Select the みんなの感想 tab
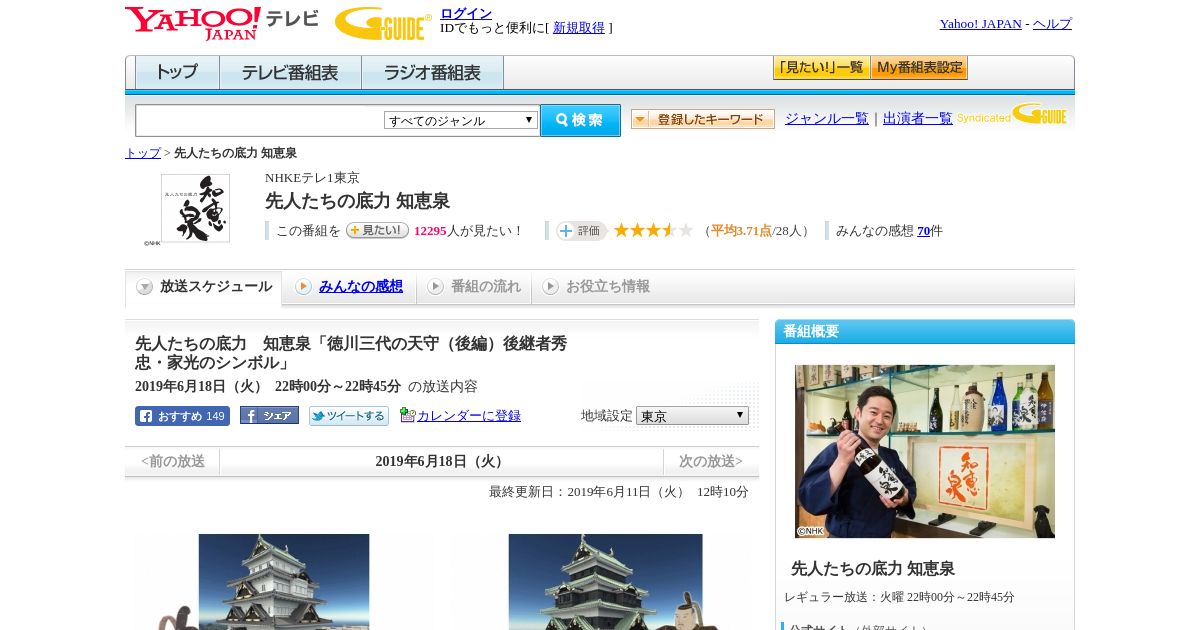Screen dimensions: 1200x630 tap(349, 287)
